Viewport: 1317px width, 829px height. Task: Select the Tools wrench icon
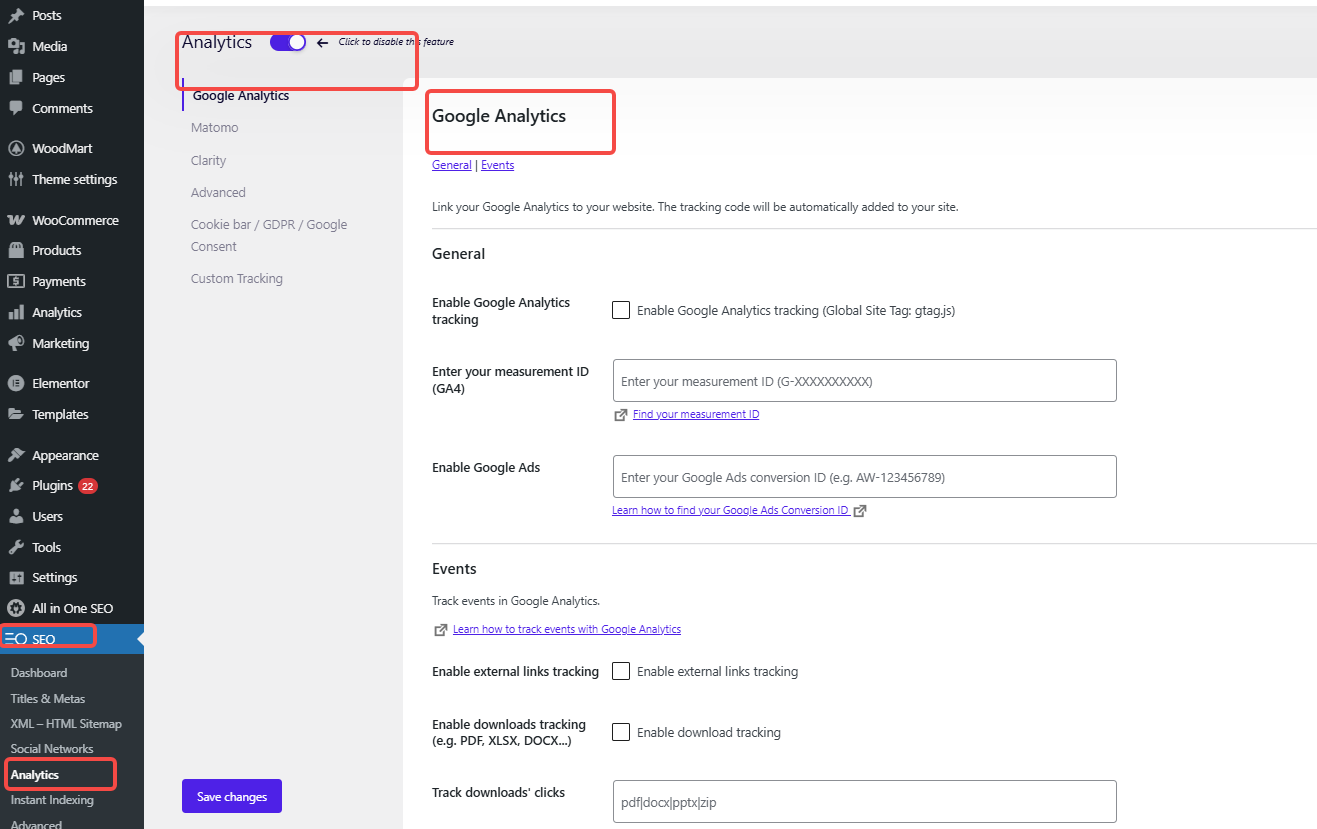coord(16,547)
